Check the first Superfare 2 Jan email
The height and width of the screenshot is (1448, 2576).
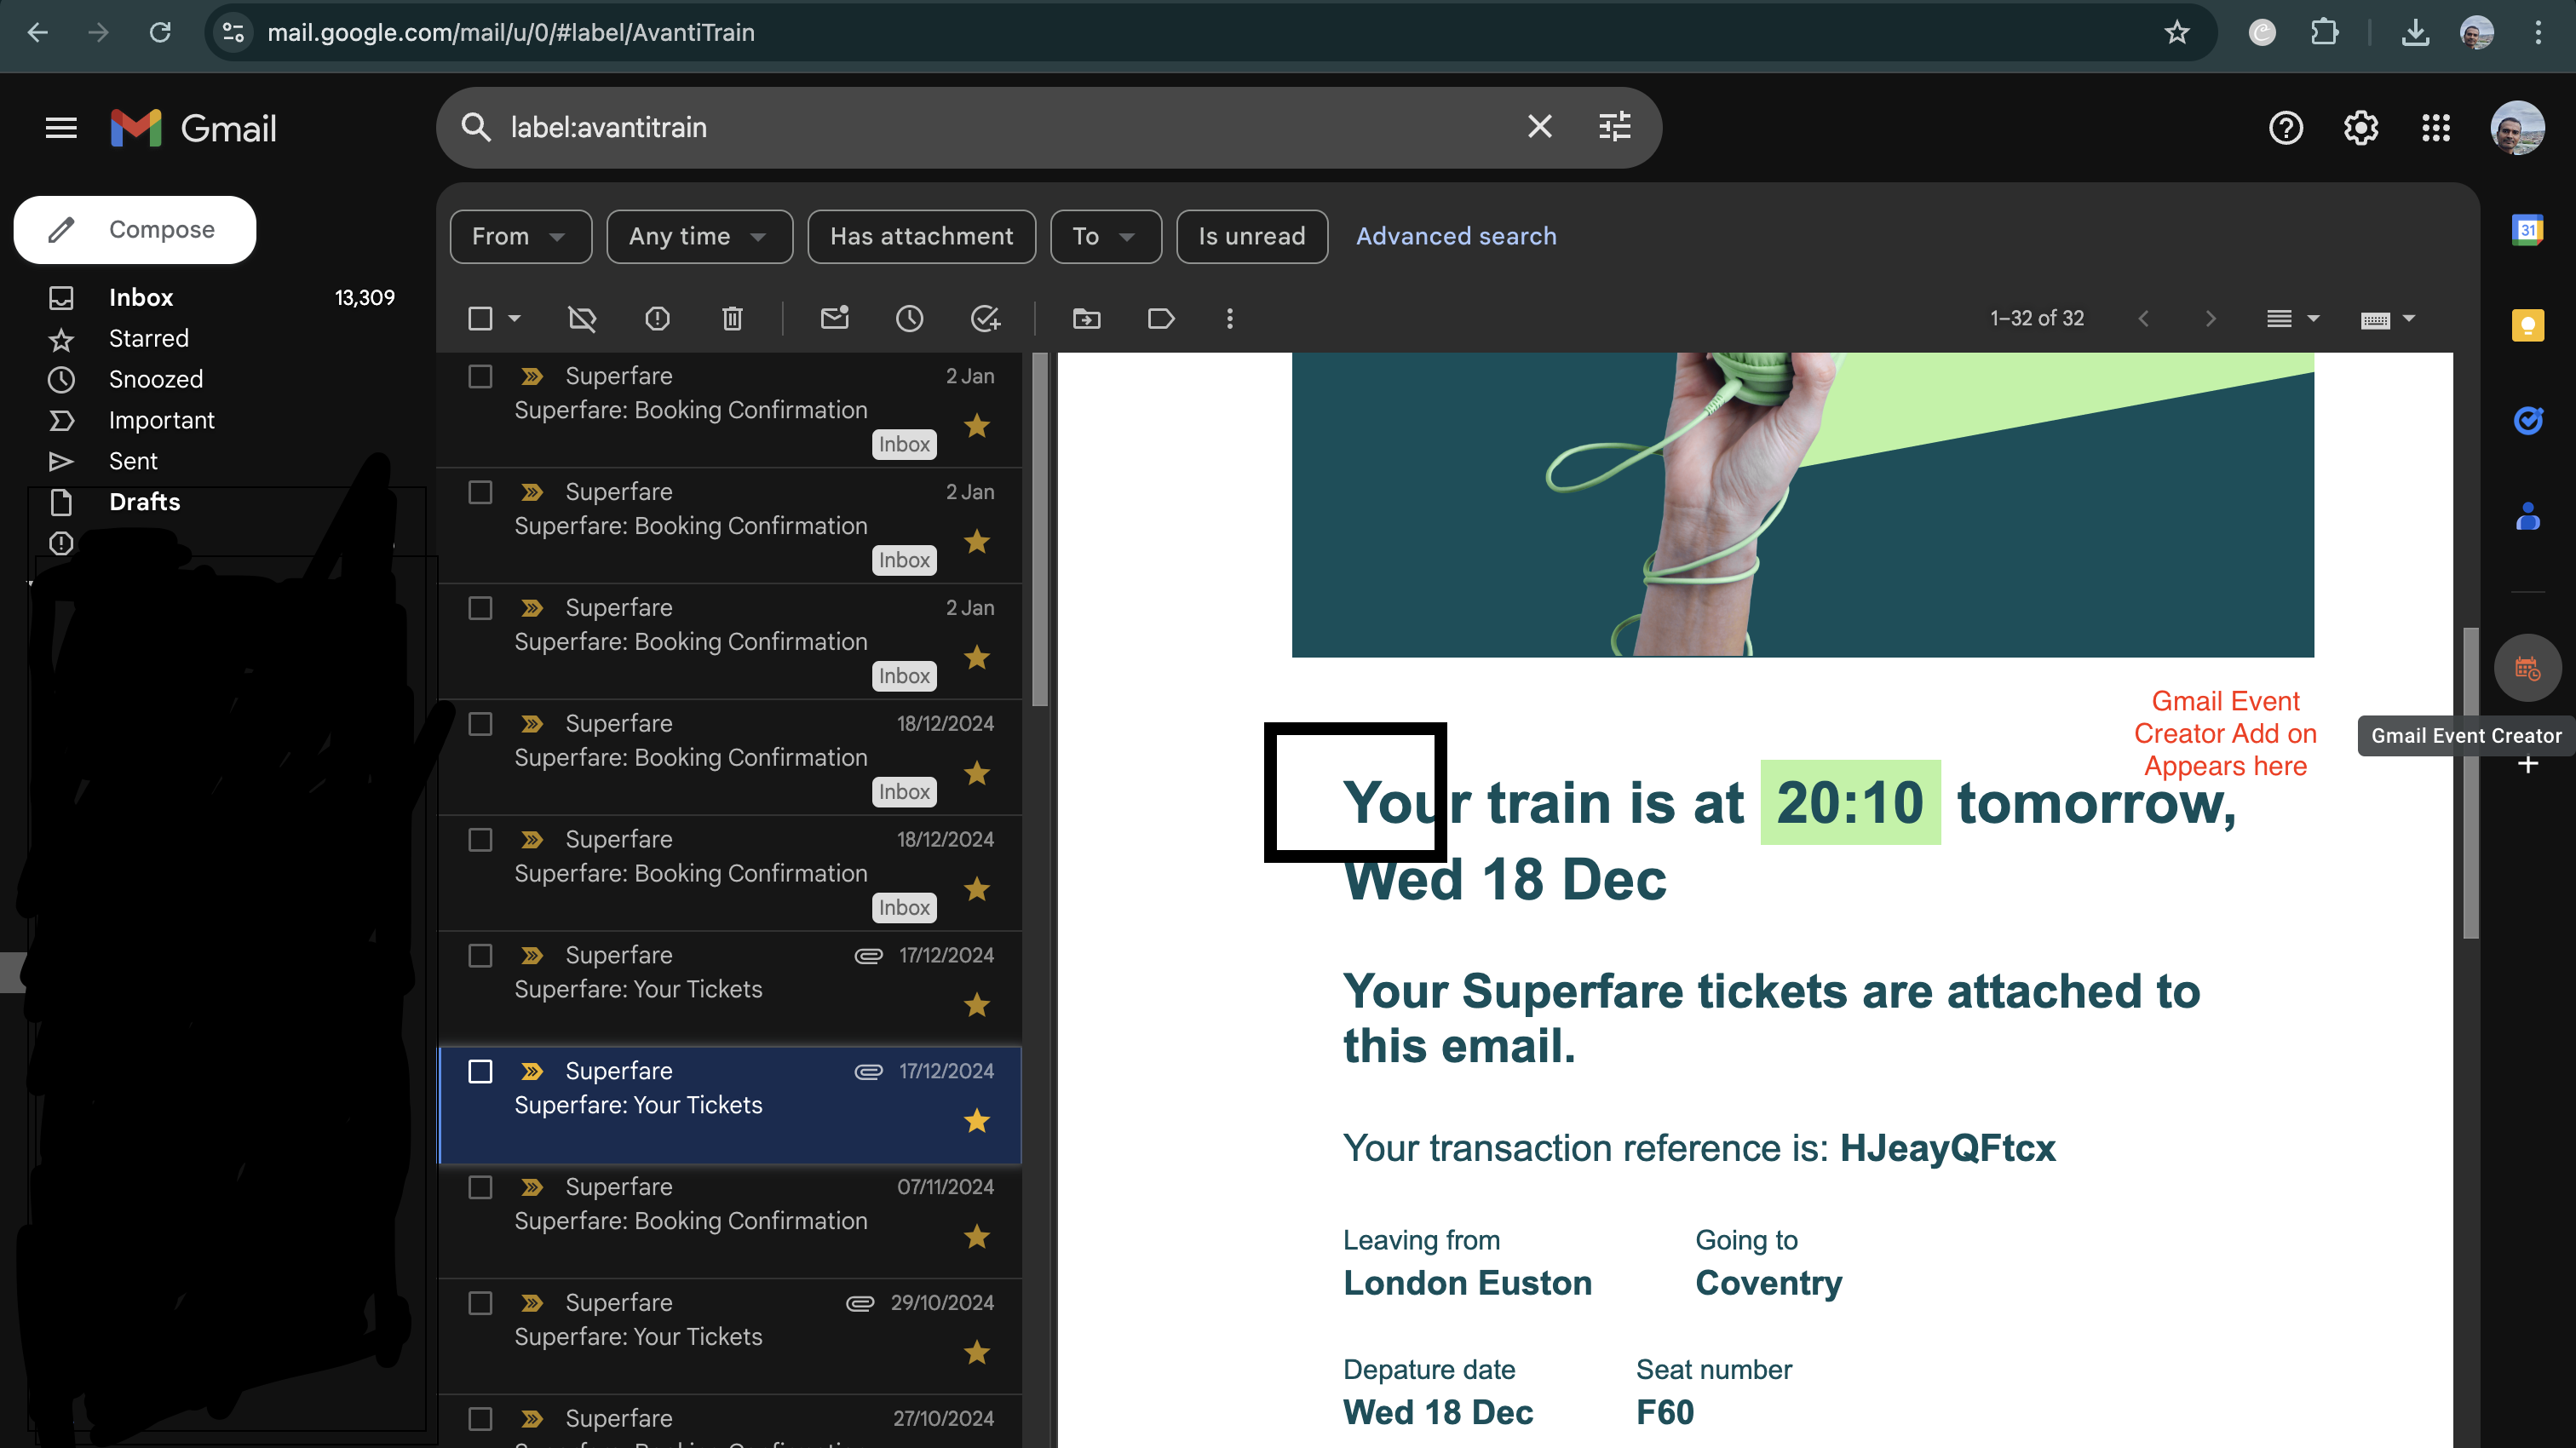coord(480,376)
